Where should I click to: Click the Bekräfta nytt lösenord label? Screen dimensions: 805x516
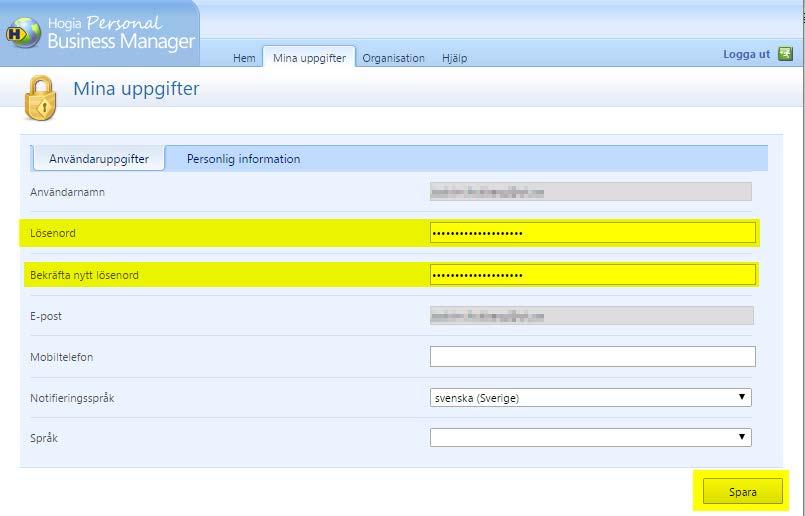coord(84,275)
